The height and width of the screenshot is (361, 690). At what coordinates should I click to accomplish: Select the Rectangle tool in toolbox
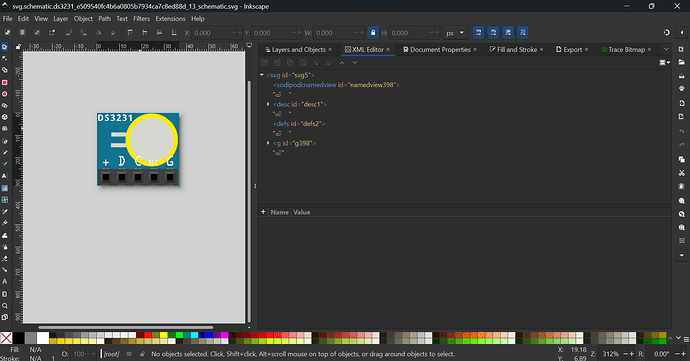pyautogui.click(x=5, y=82)
